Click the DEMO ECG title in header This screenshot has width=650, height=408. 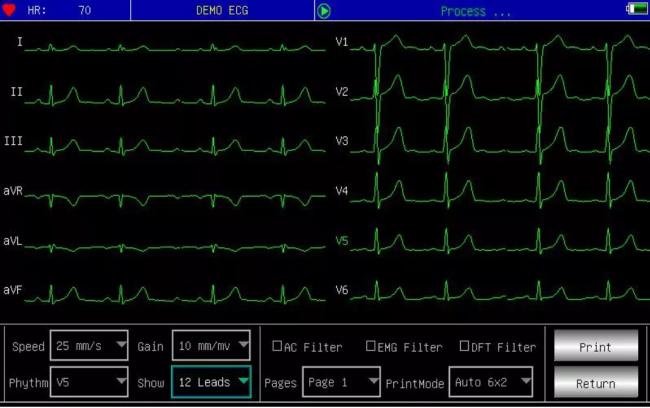[x=223, y=11]
